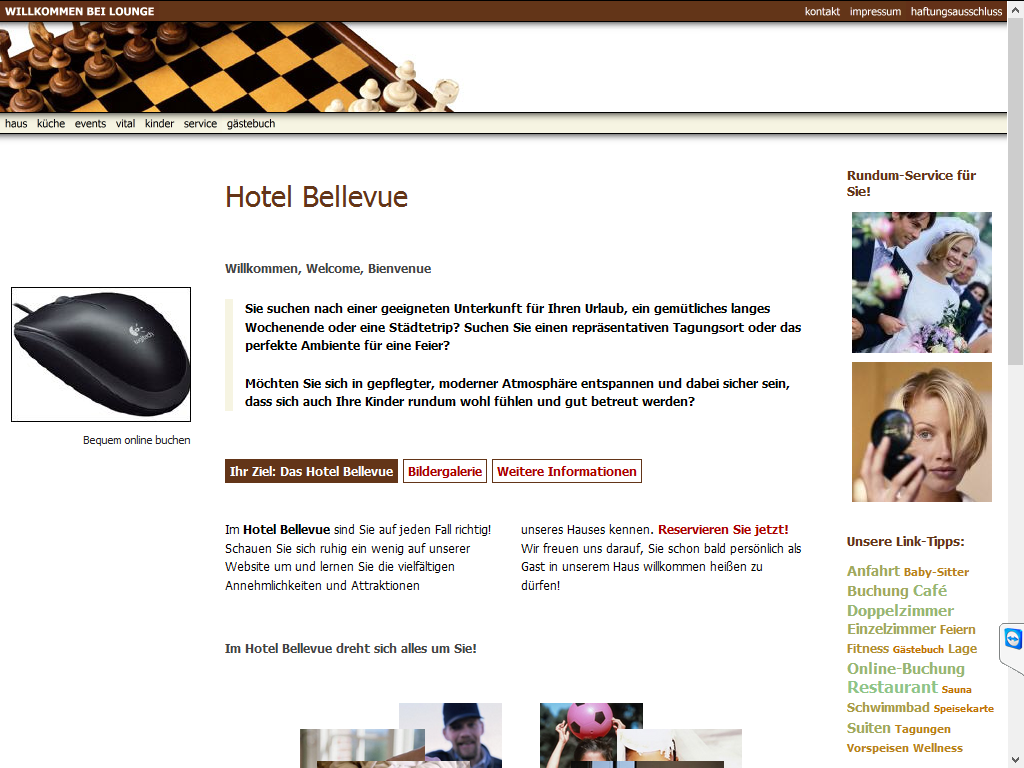This screenshot has height=768, width=1024.
Task: Open the Lage tag link
Action: pyautogui.click(x=963, y=648)
